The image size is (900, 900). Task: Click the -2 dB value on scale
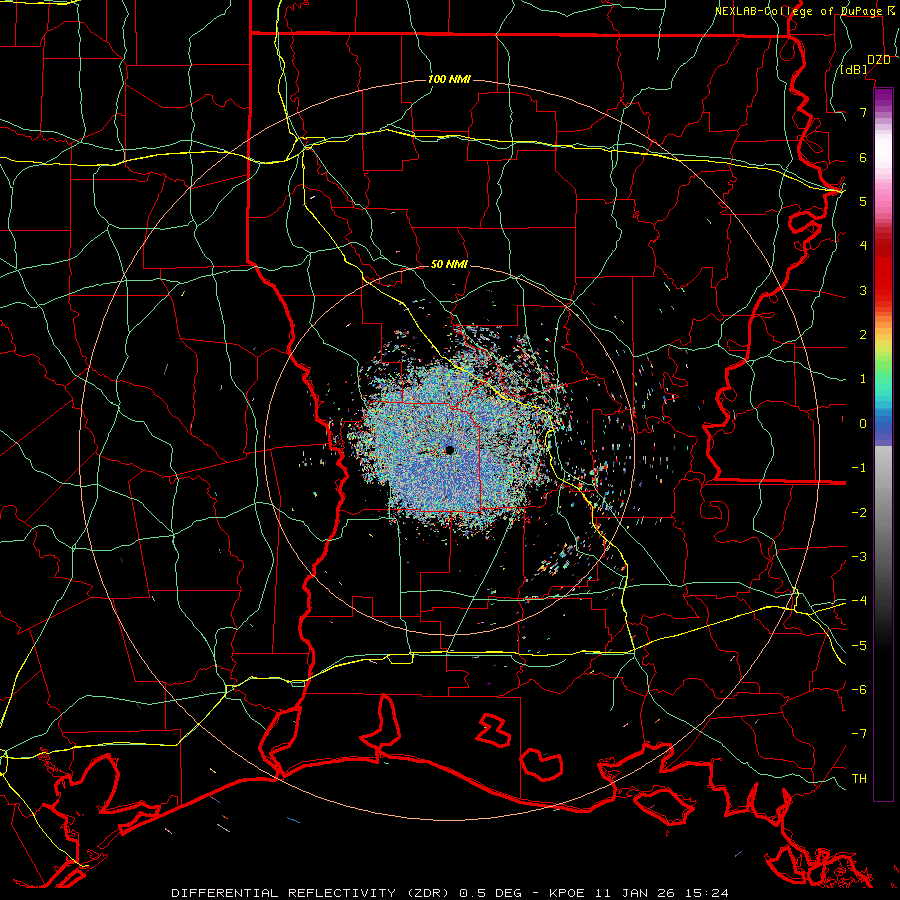[859, 513]
